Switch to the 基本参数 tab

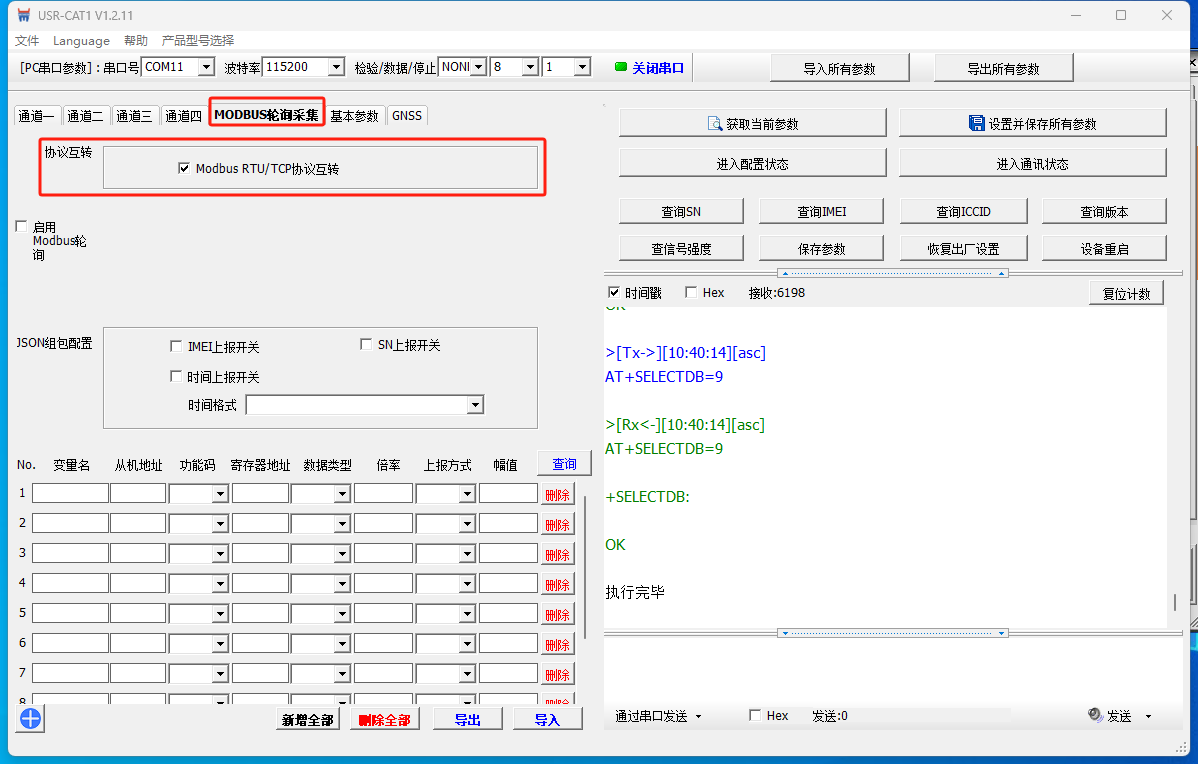tap(354, 116)
